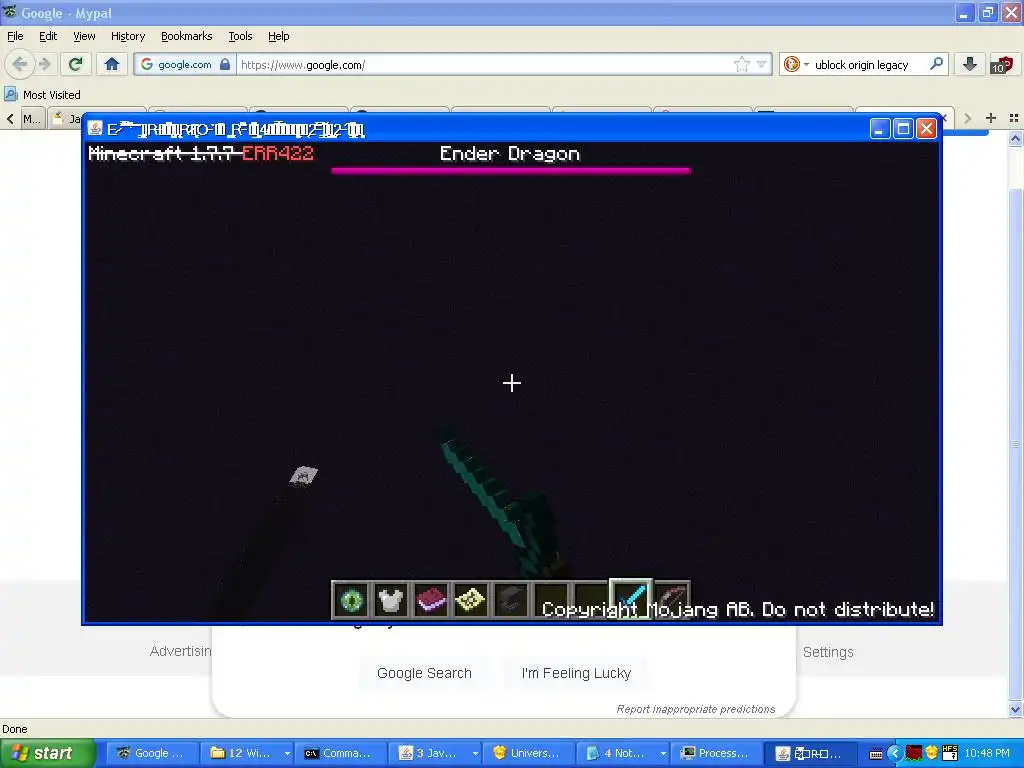Select the diamond sword hotbar slot
Image resolution: width=1024 pixels, height=768 pixels.
pyautogui.click(x=631, y=598)
